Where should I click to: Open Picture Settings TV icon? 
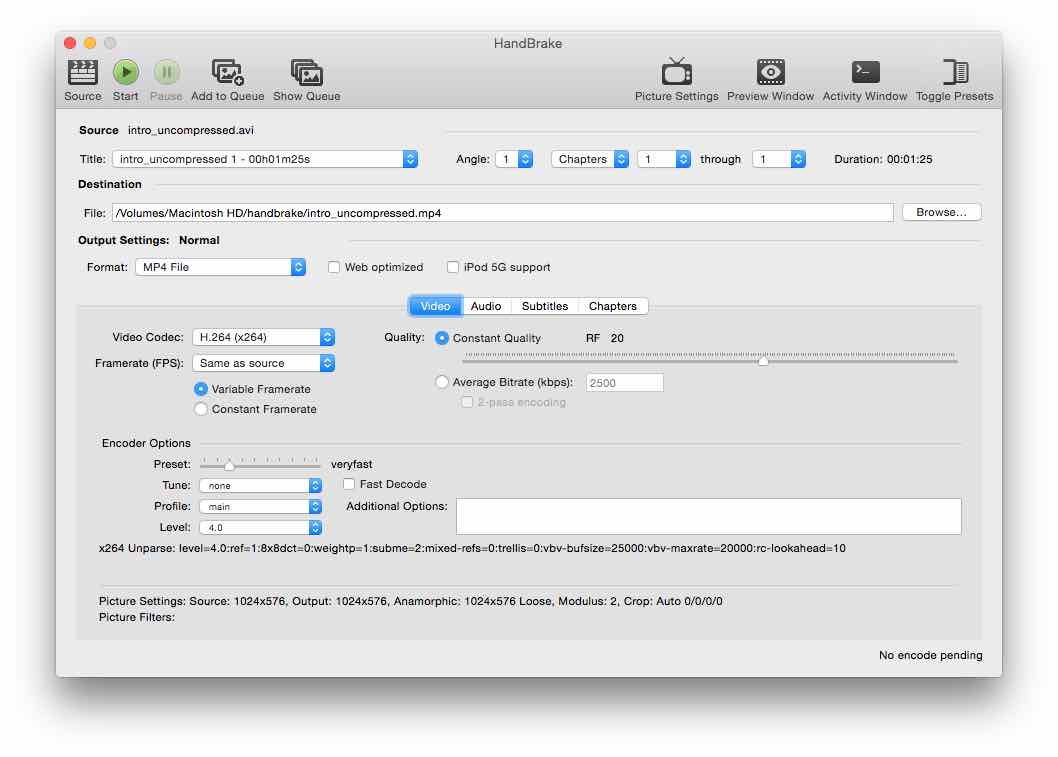click(x=676, y=73)
